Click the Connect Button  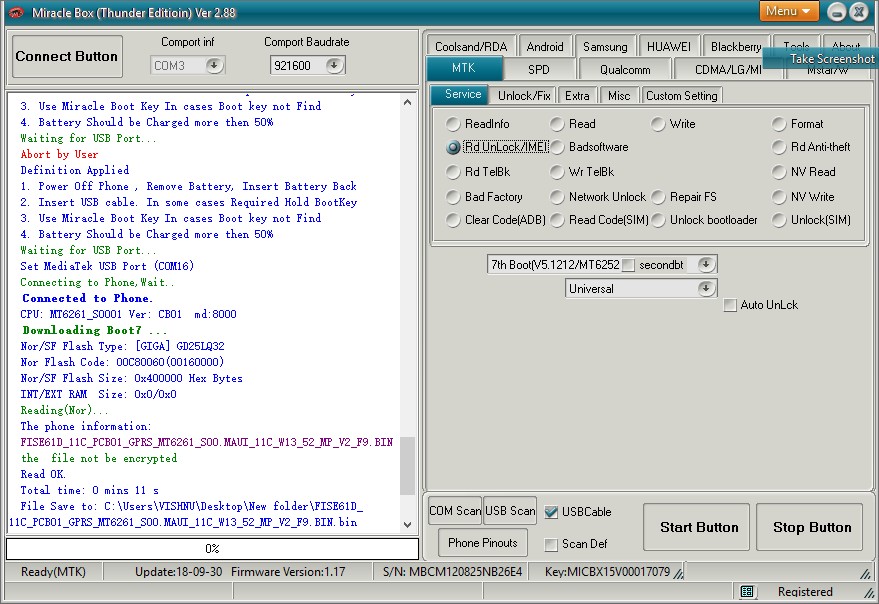[67, 56]
